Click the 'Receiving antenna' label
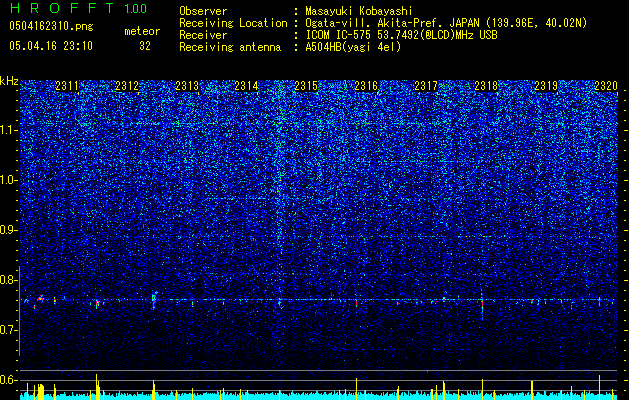Viewport: 629px width, 400px height. [230, 47]
